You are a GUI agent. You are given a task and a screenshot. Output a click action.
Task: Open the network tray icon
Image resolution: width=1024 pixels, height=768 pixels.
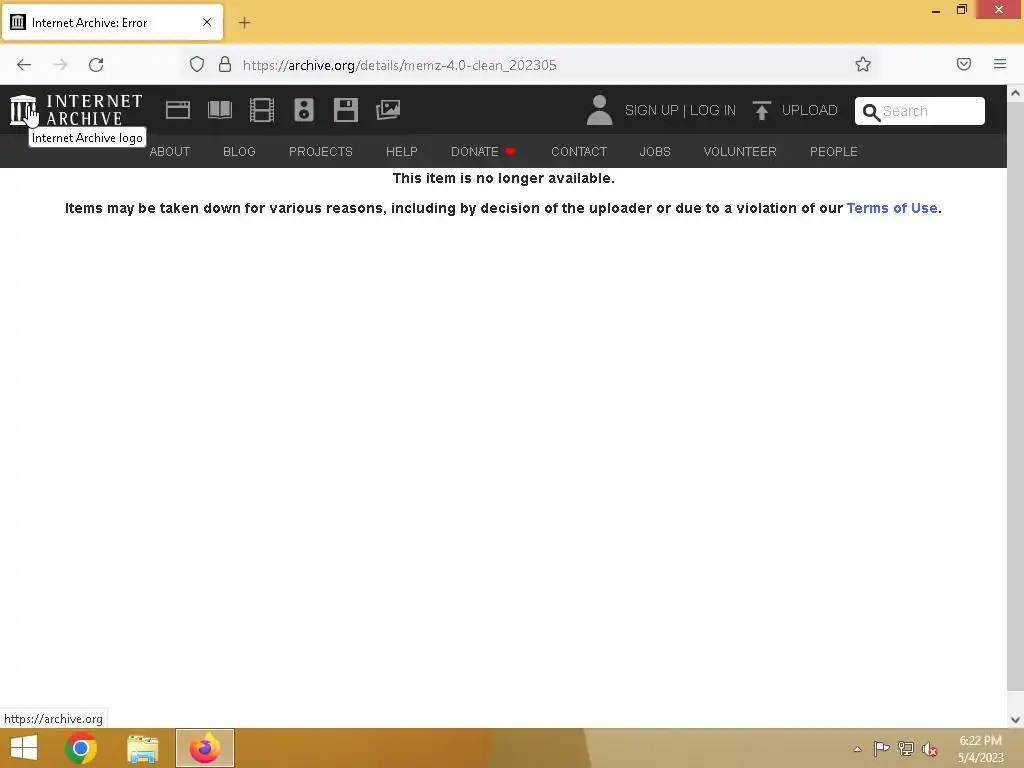click(x=906, y=748)
